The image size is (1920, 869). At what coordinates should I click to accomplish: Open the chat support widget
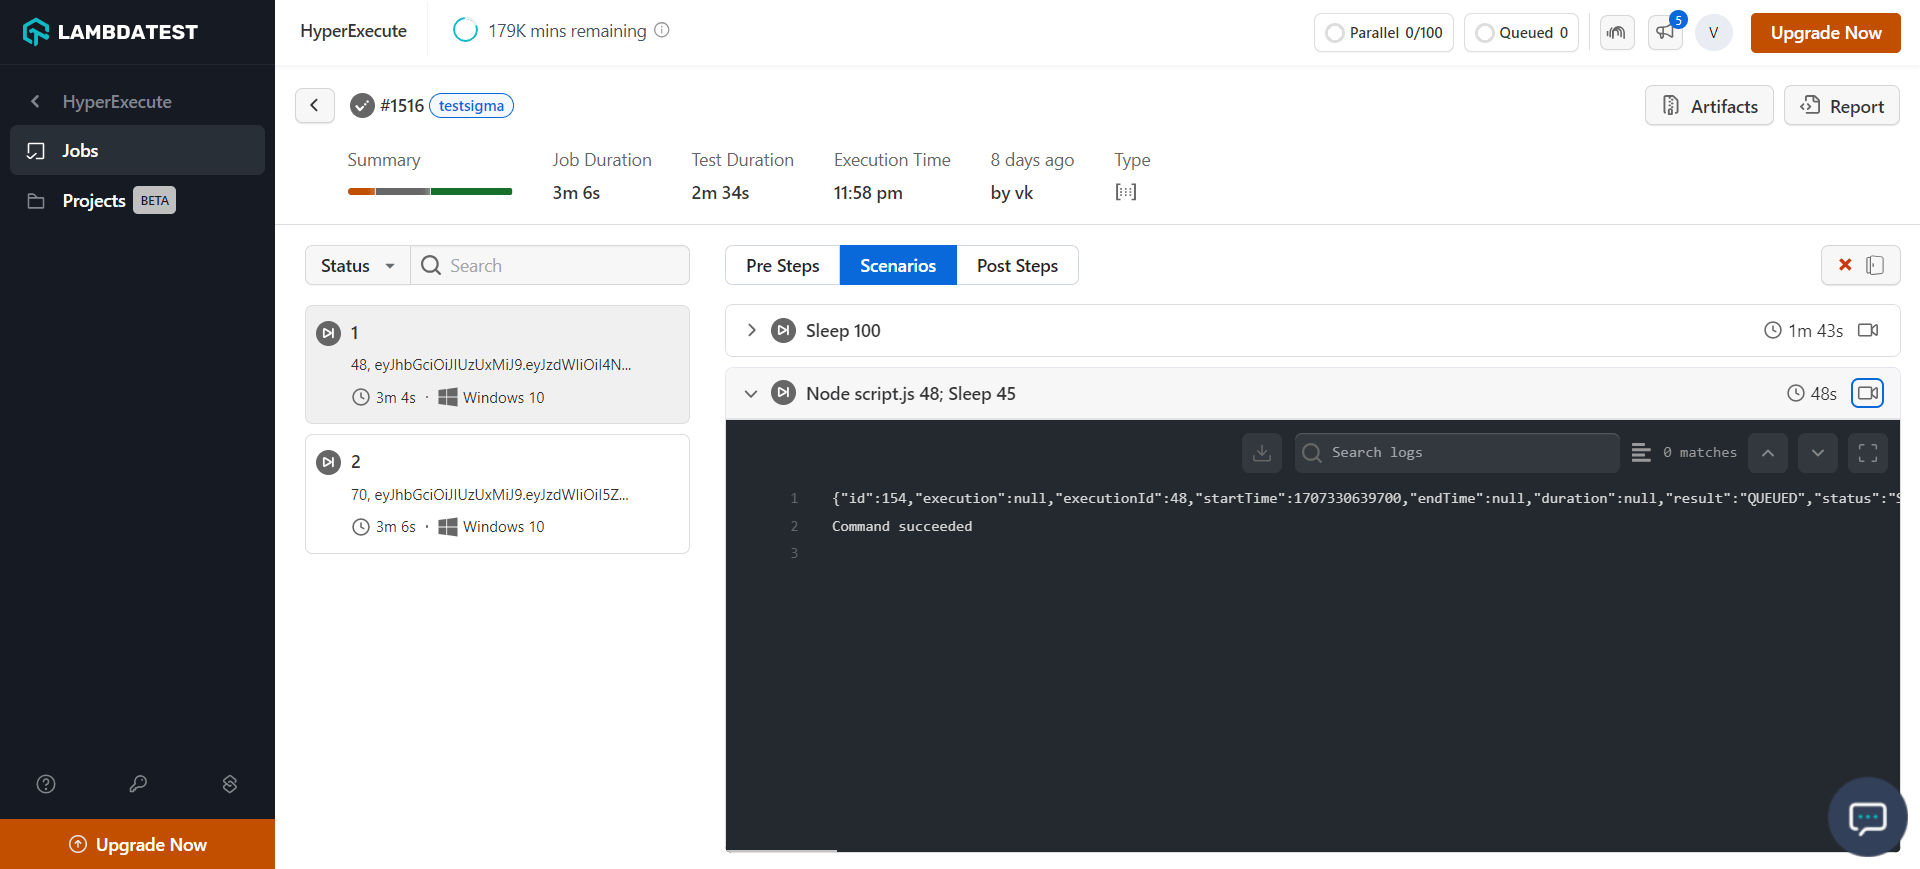[x=1867, y=817]
